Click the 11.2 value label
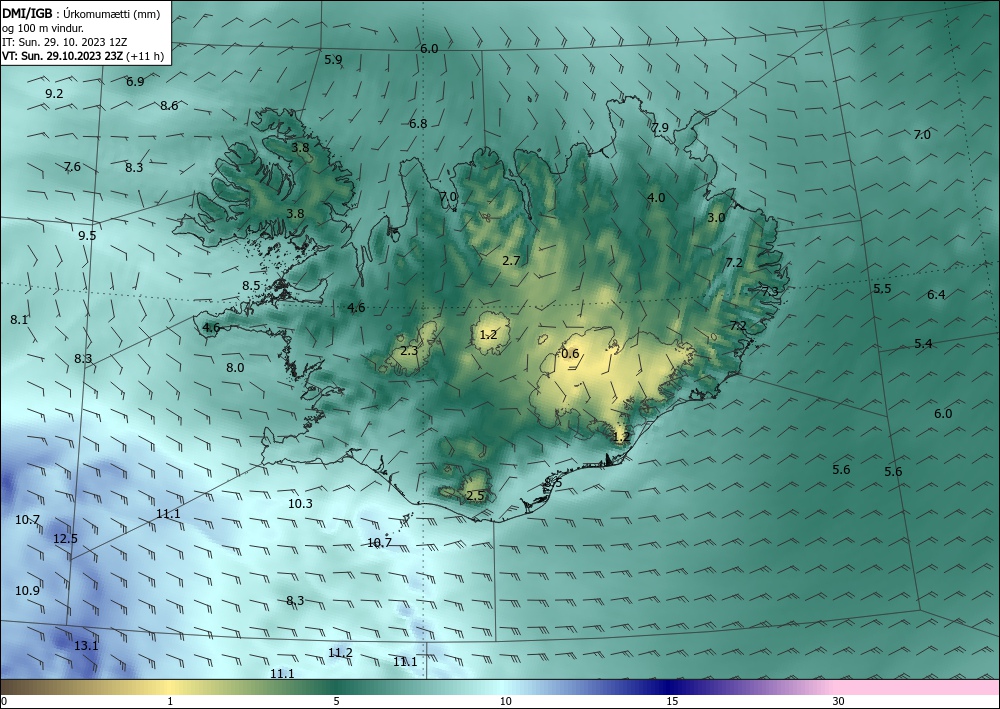 click(x=340, y=652)
